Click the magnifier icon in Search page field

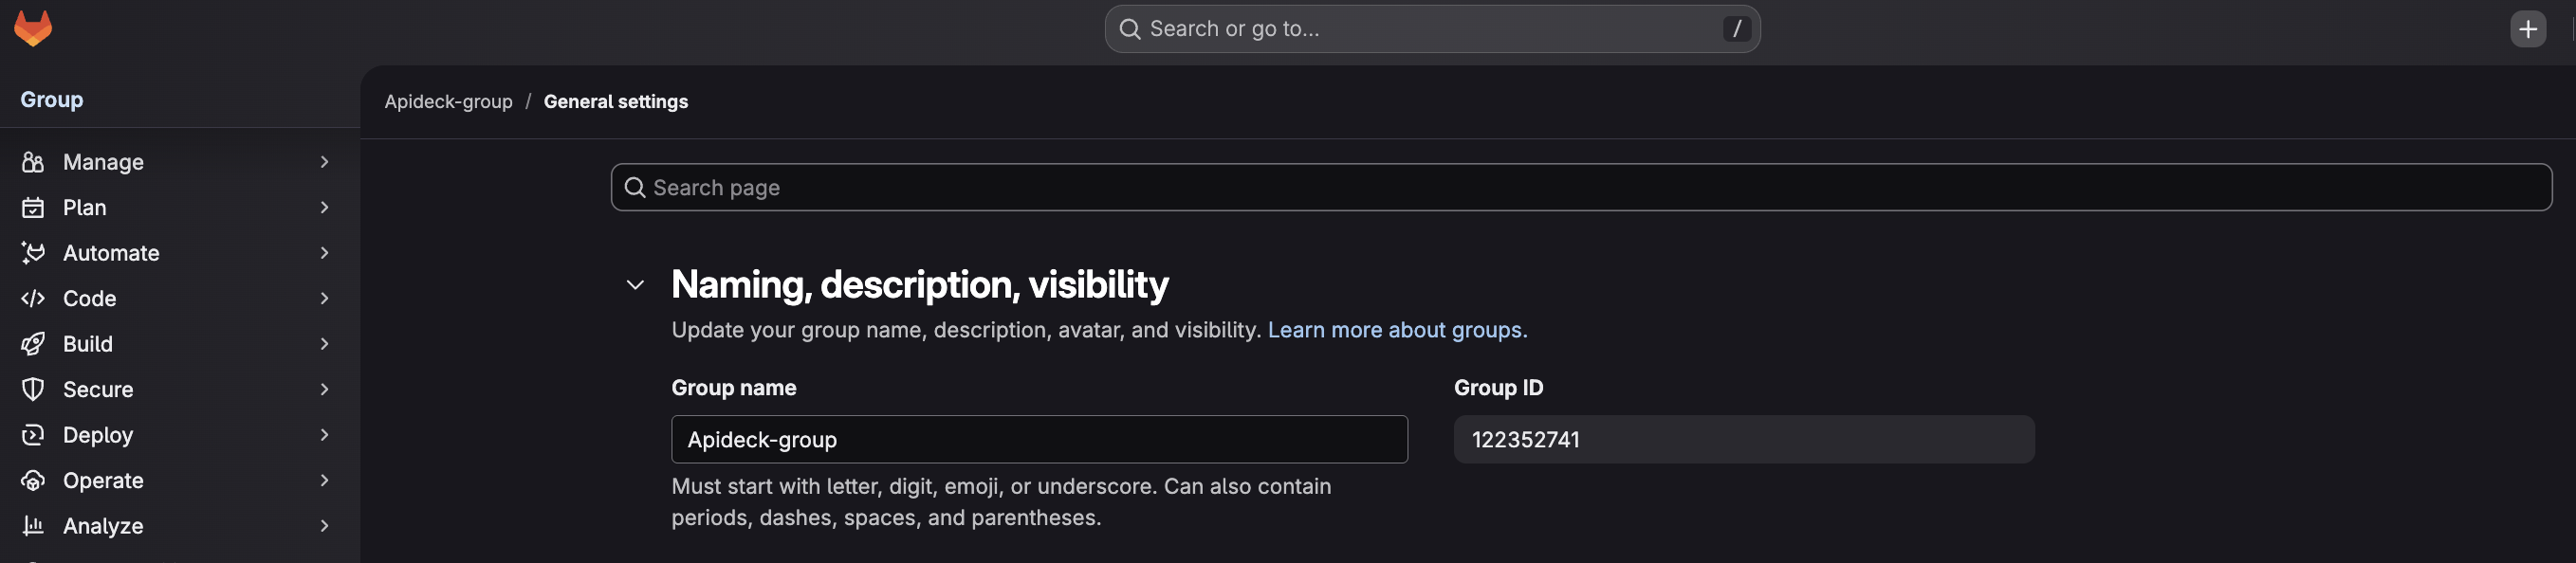(634, 187)
